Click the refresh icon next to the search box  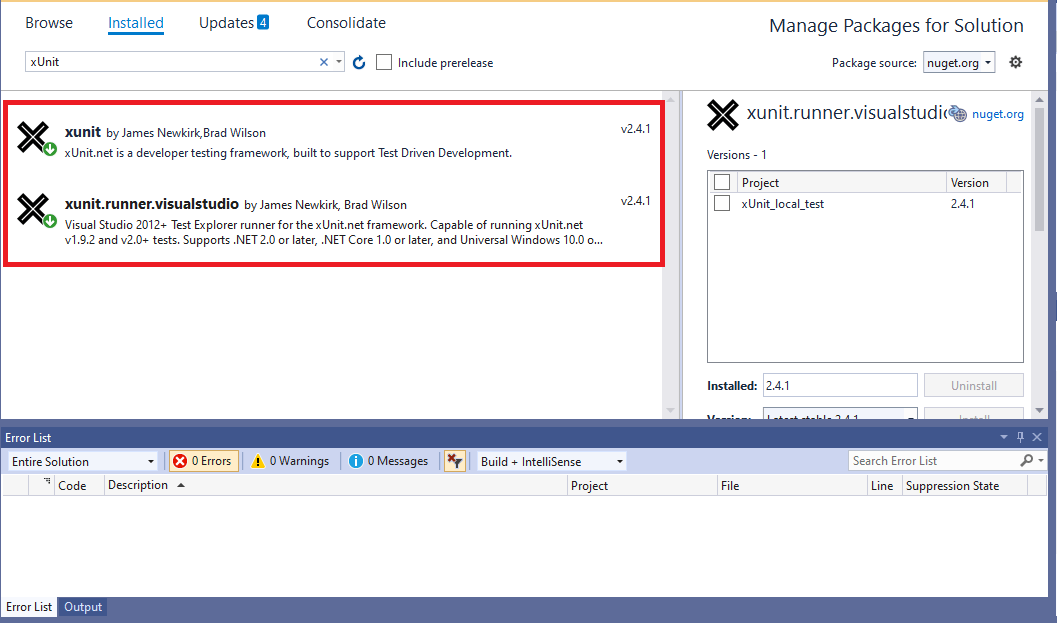point(359,62)
